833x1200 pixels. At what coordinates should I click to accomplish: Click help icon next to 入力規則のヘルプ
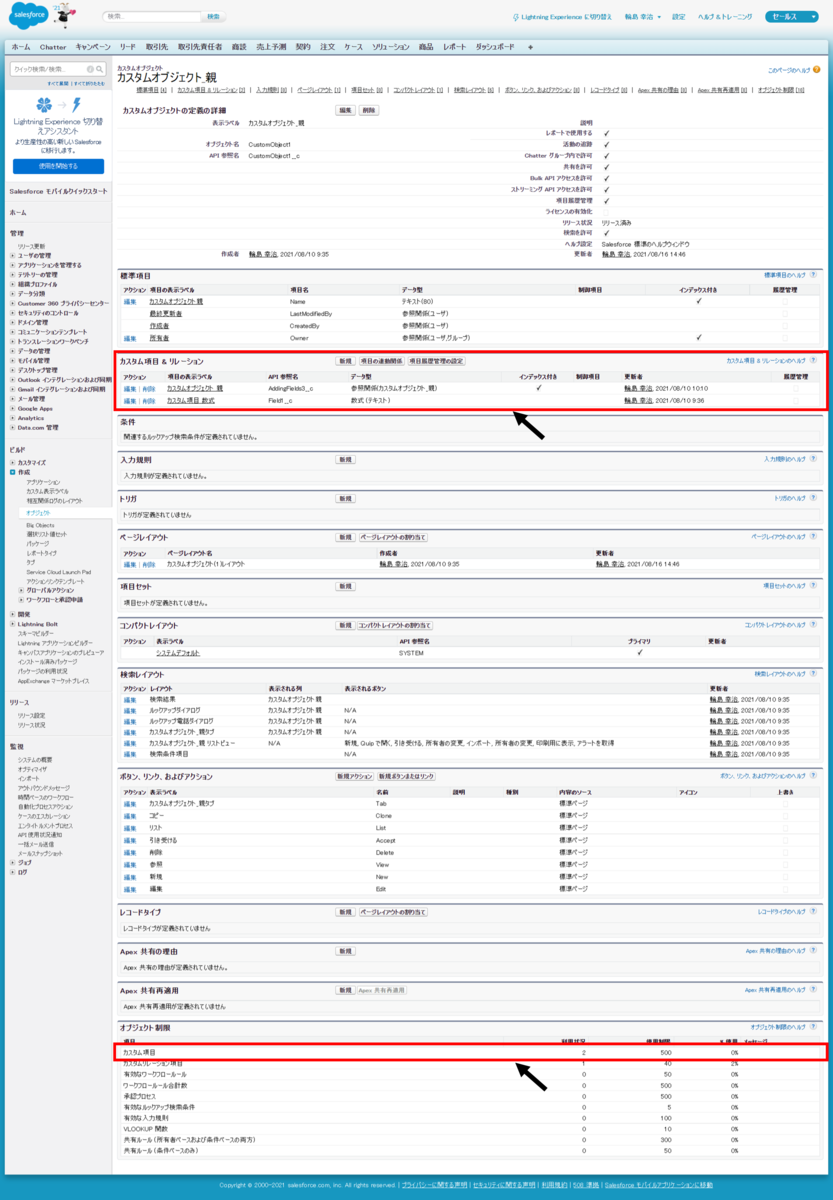click(813, 459)
